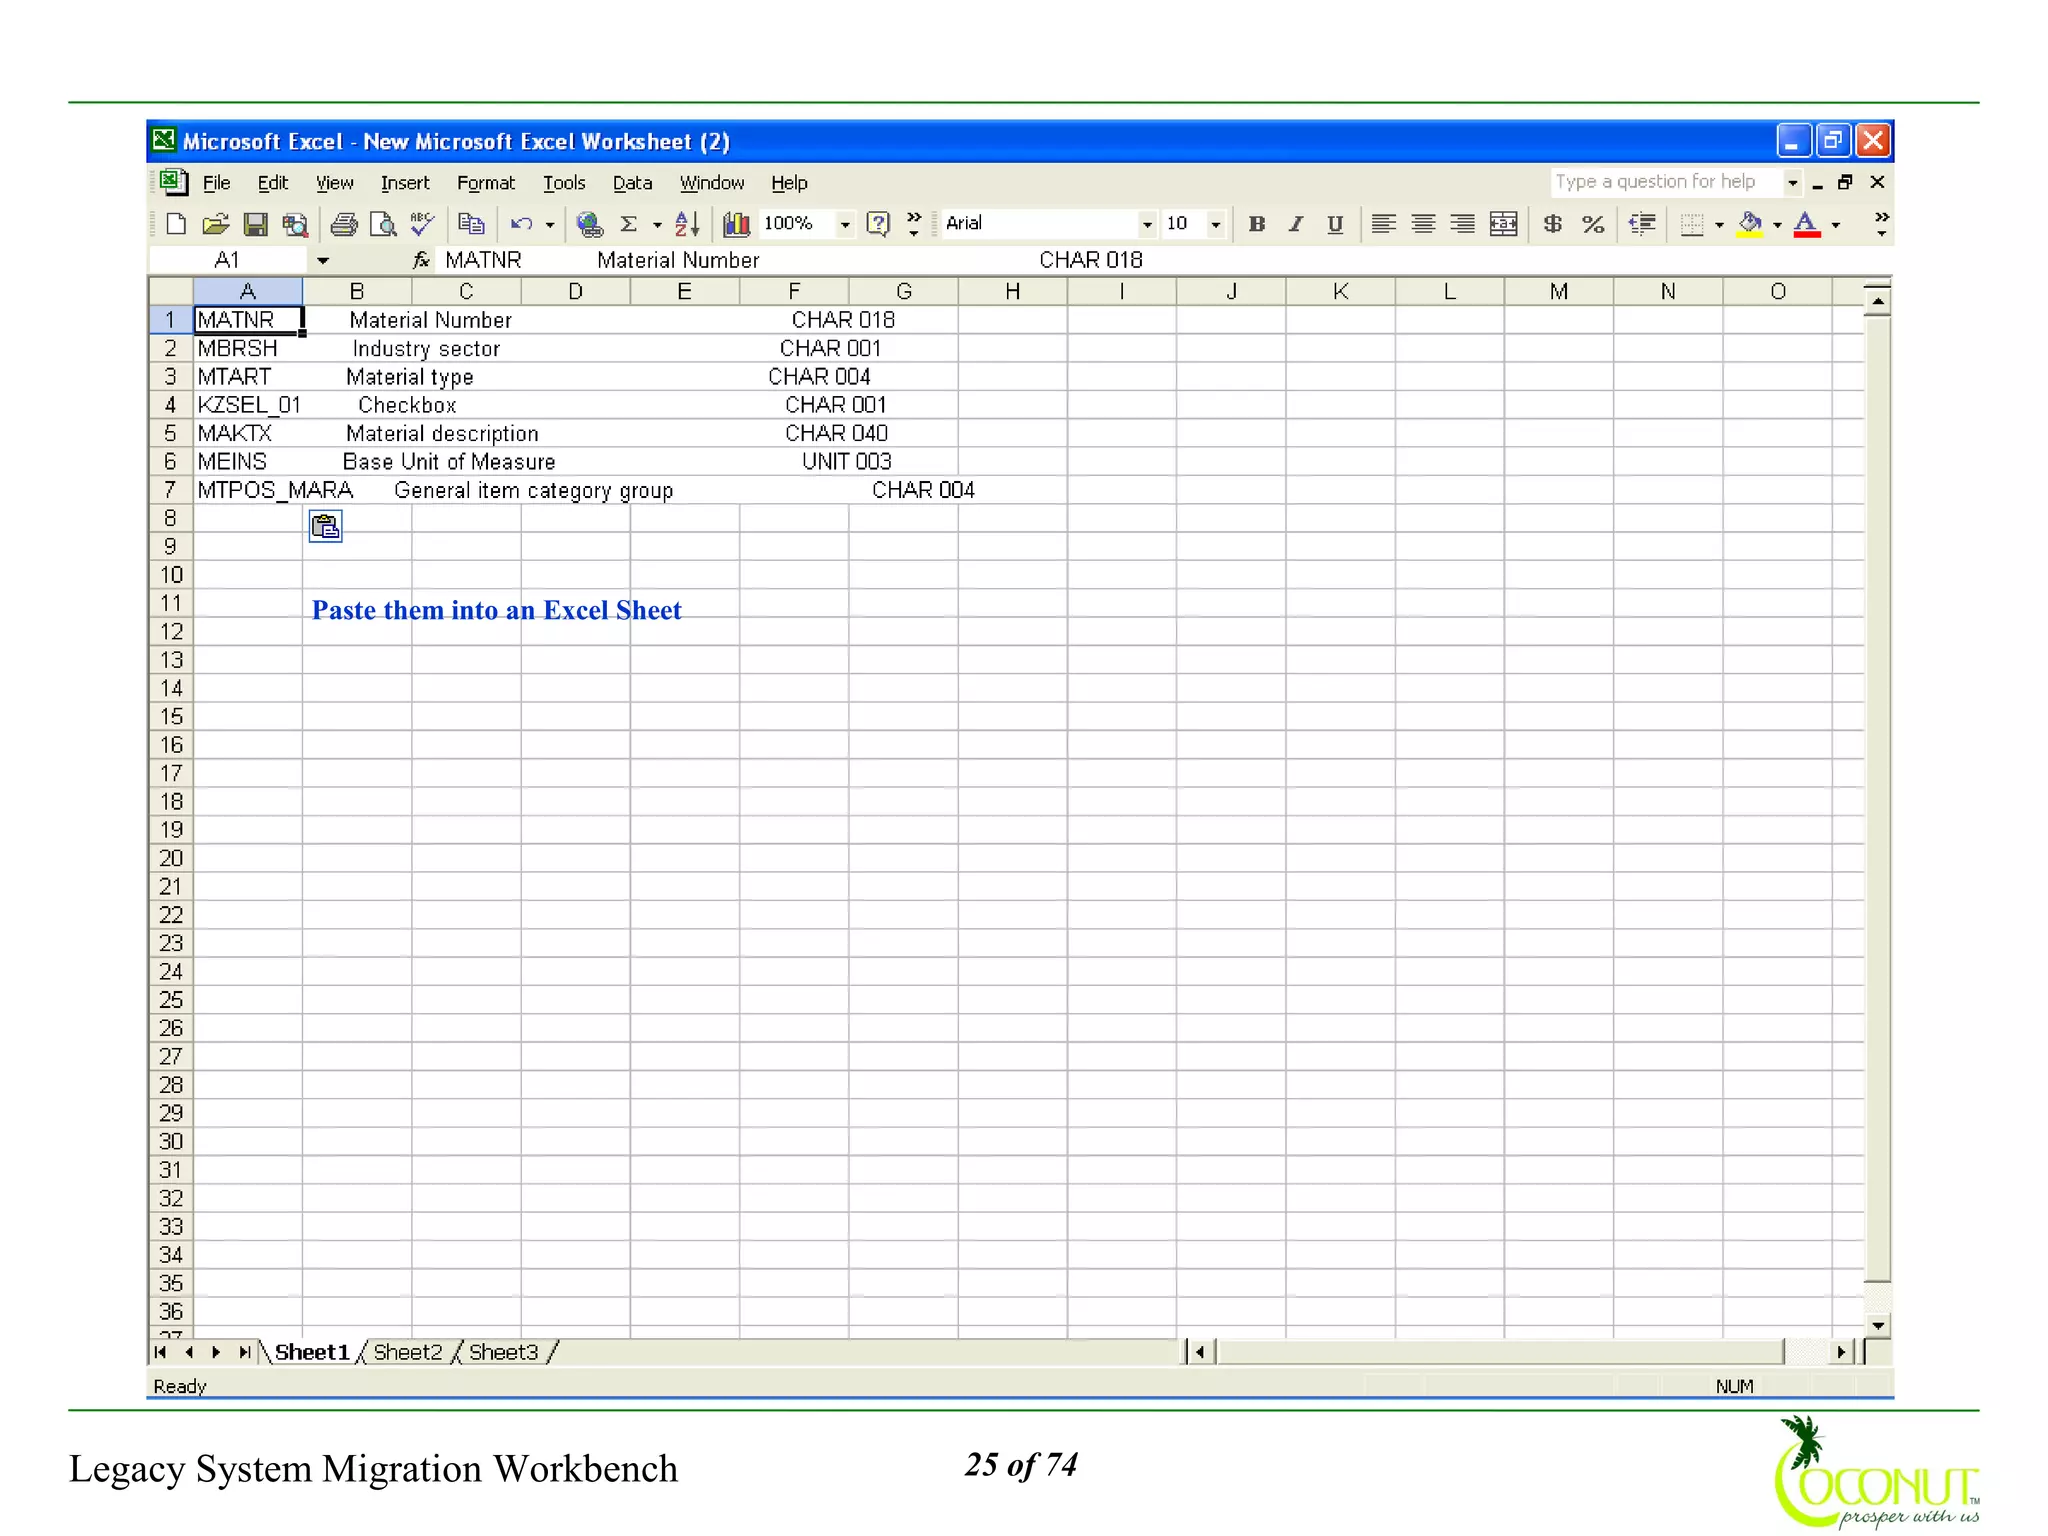Expand the AutoSum functions dropdown
The height and width of the screenshot is (1536, 2048).
pyautogui.click(x=657, y=225)
